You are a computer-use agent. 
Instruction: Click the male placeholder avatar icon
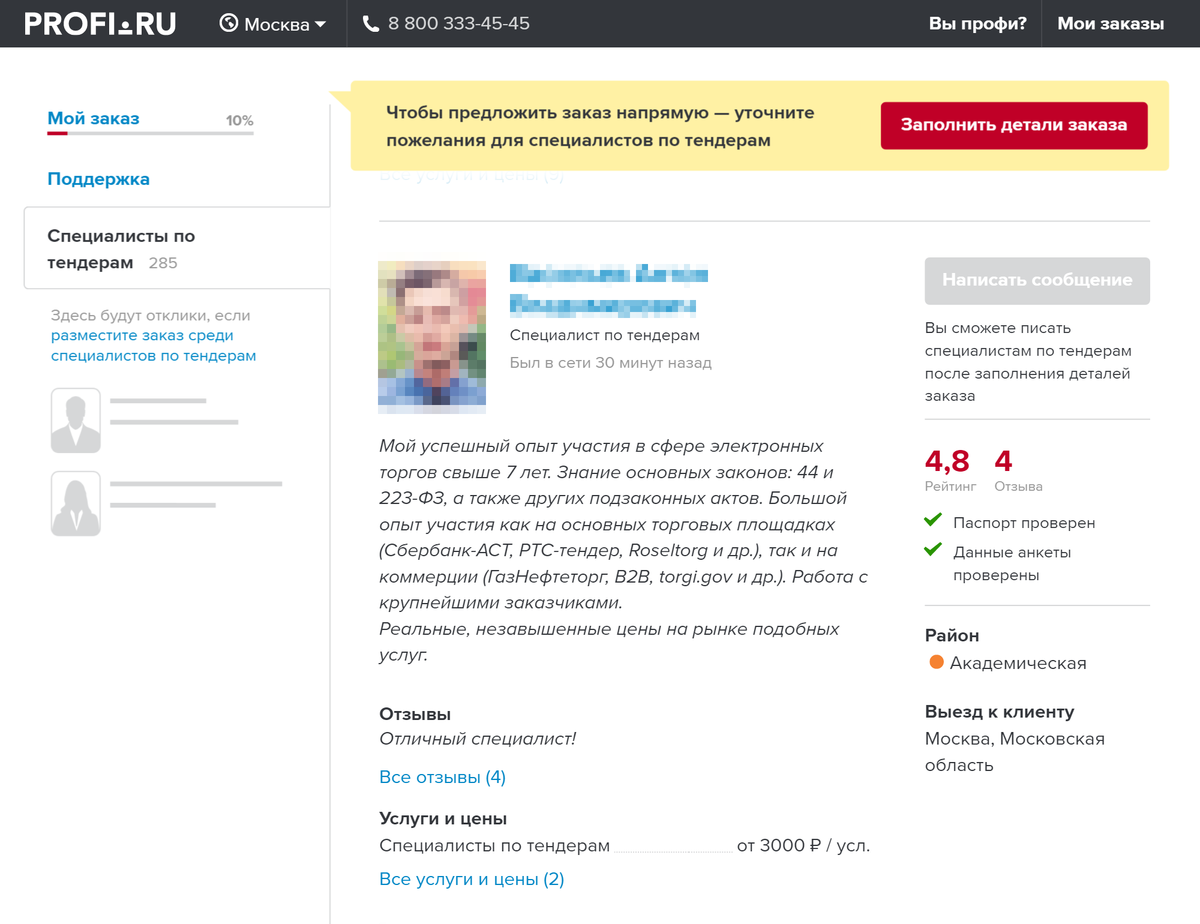[76, 421]
